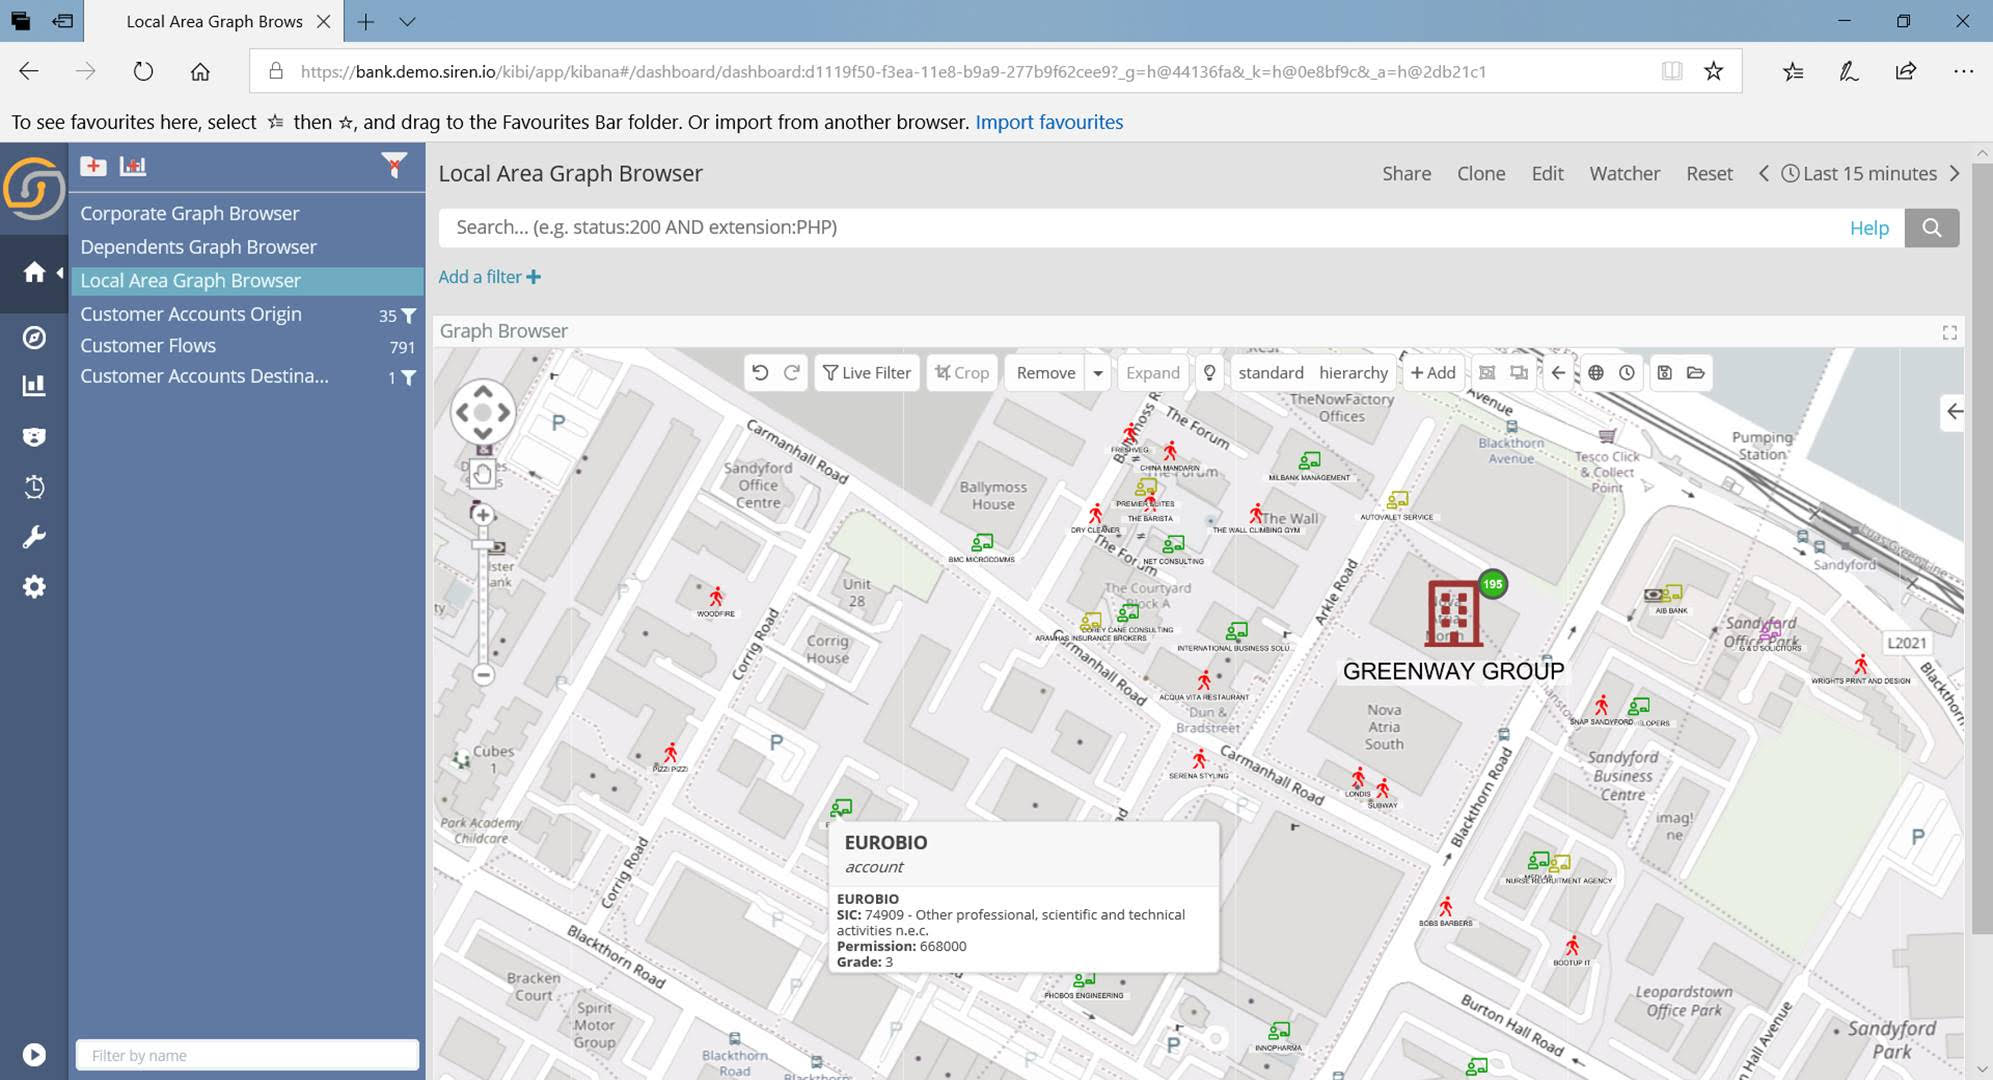The image size is (1993, 1080).
Task: Redo the last graph action
Action: [791, 373]
